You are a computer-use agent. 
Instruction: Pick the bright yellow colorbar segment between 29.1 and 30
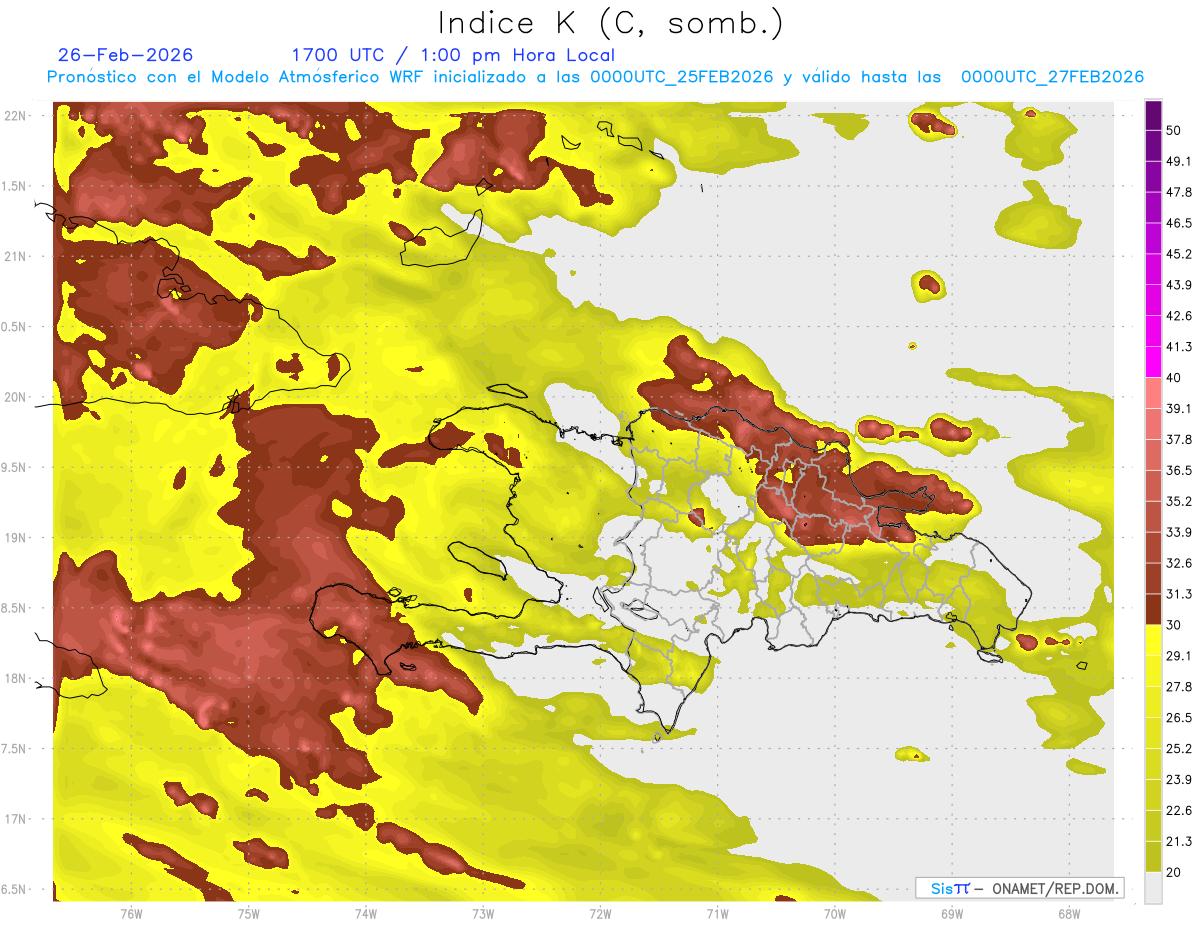(1154, 640)
